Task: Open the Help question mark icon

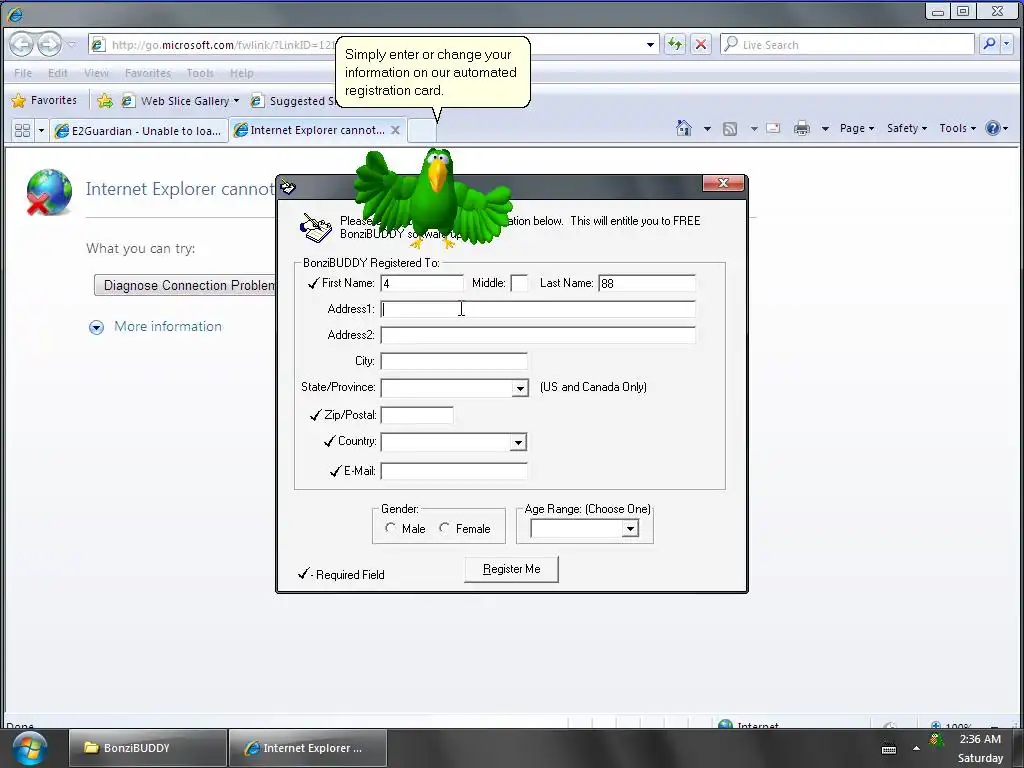Action: tap(993, 129)
